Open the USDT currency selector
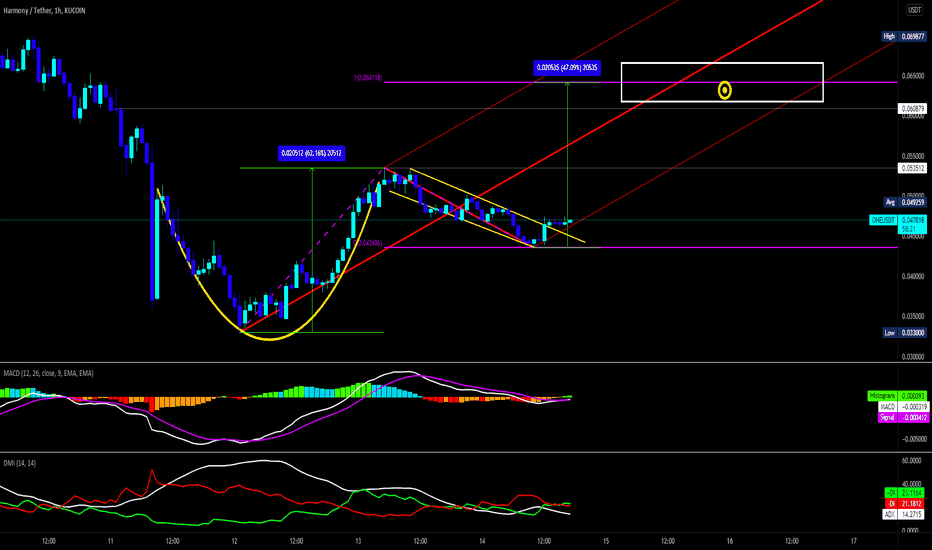The image size is (932, 550). pyautogui.click(x=914, y=10)
